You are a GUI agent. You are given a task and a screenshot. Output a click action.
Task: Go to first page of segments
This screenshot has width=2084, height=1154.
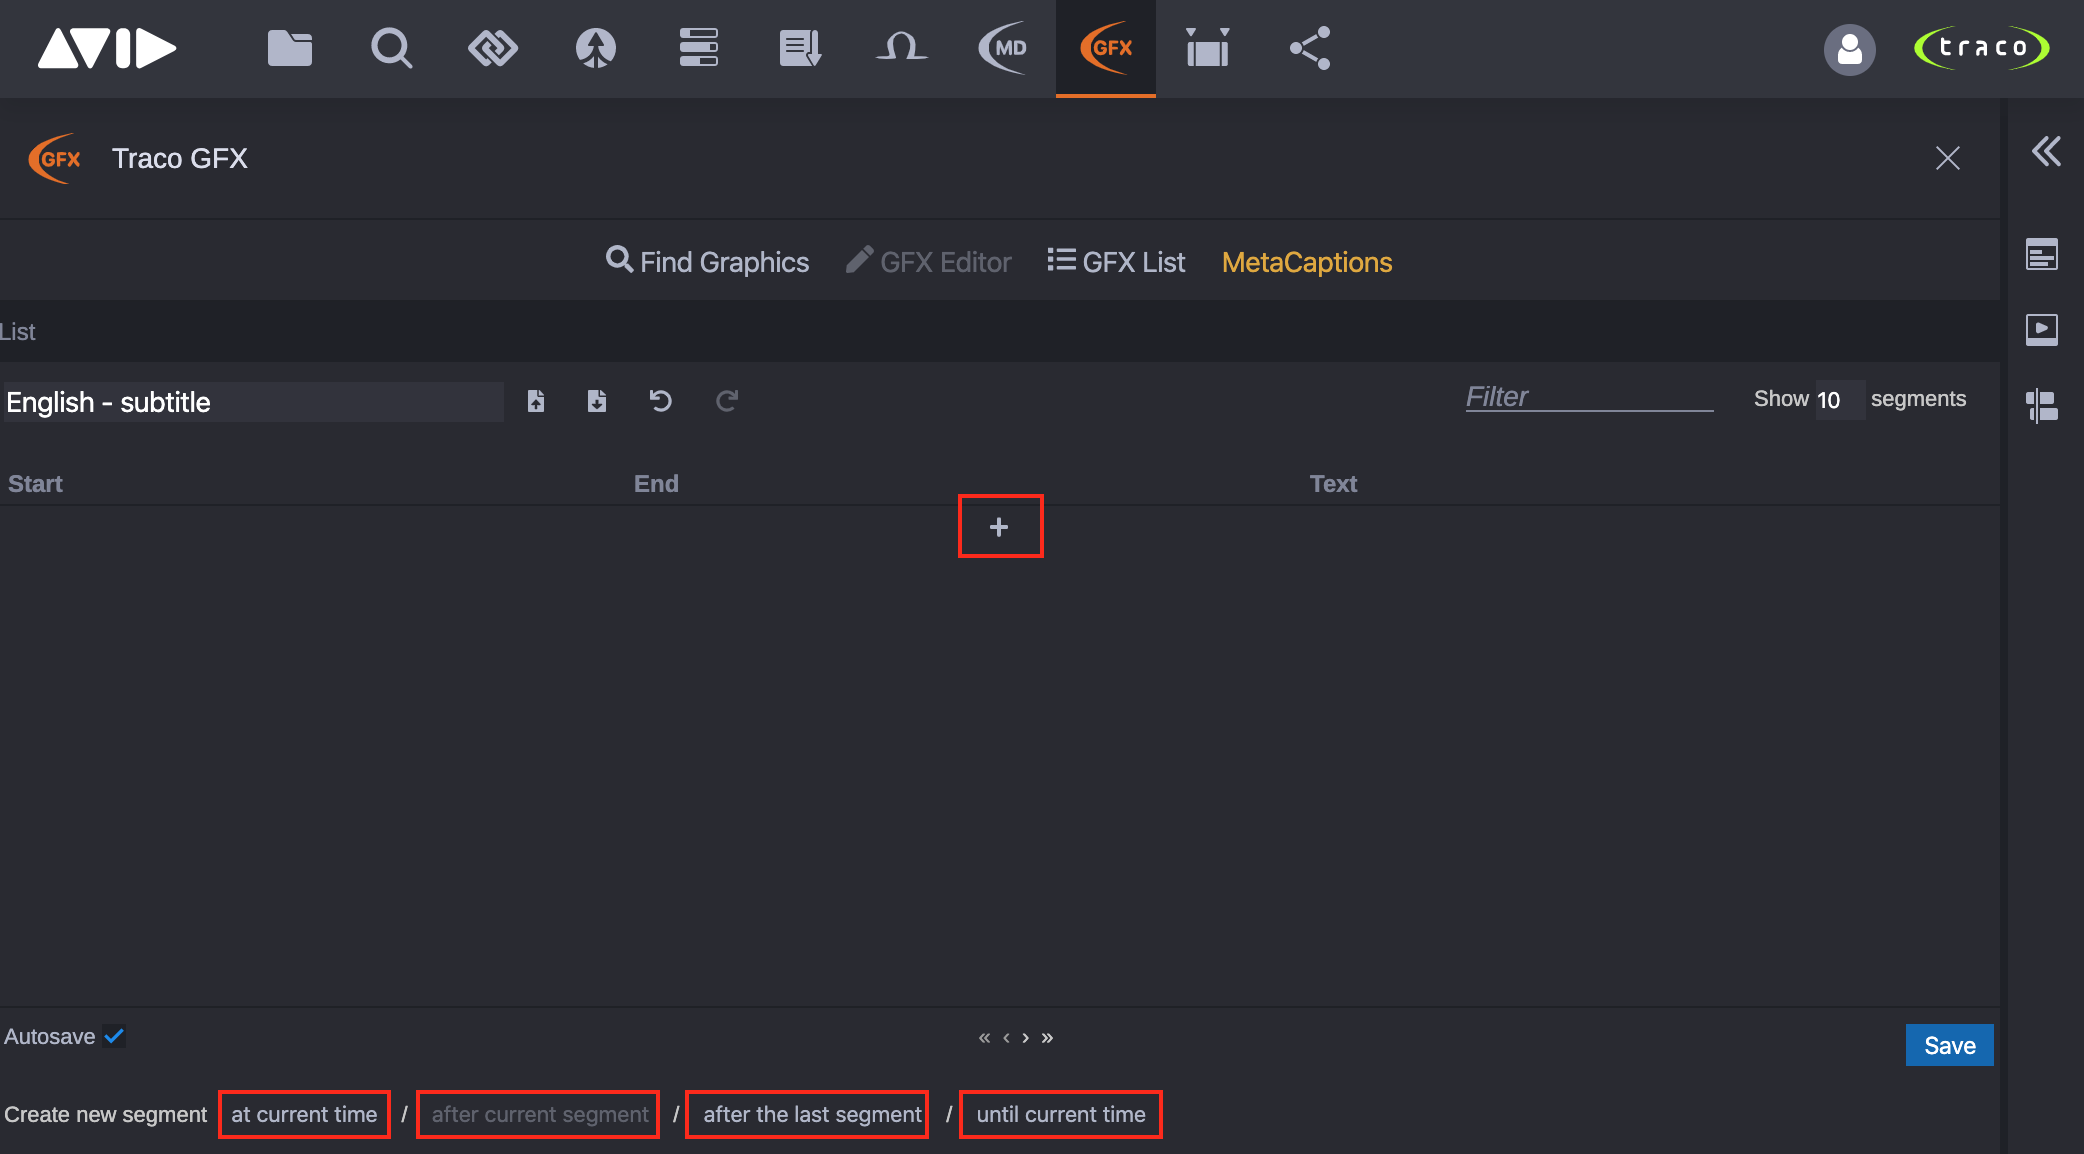pyautogui.click(x=984, y=1038)
